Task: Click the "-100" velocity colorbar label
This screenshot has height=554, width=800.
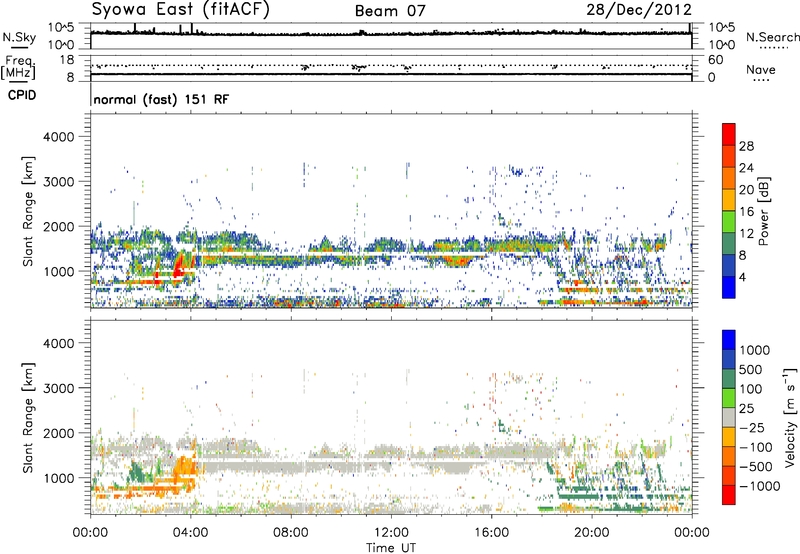Action: pos(756,447)
